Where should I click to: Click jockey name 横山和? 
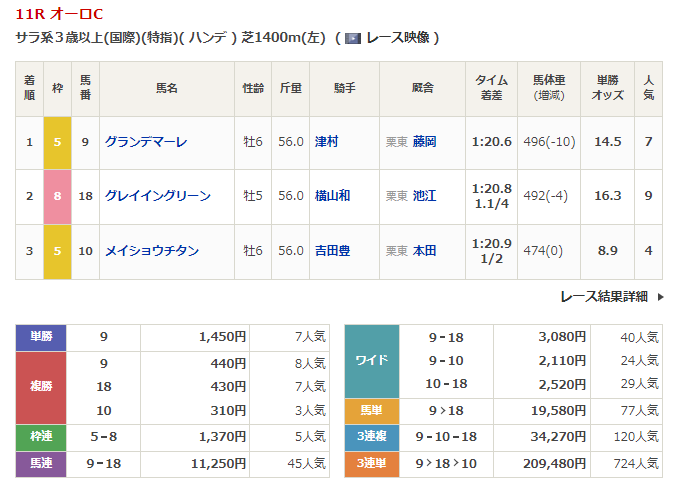tap(332, 196)
